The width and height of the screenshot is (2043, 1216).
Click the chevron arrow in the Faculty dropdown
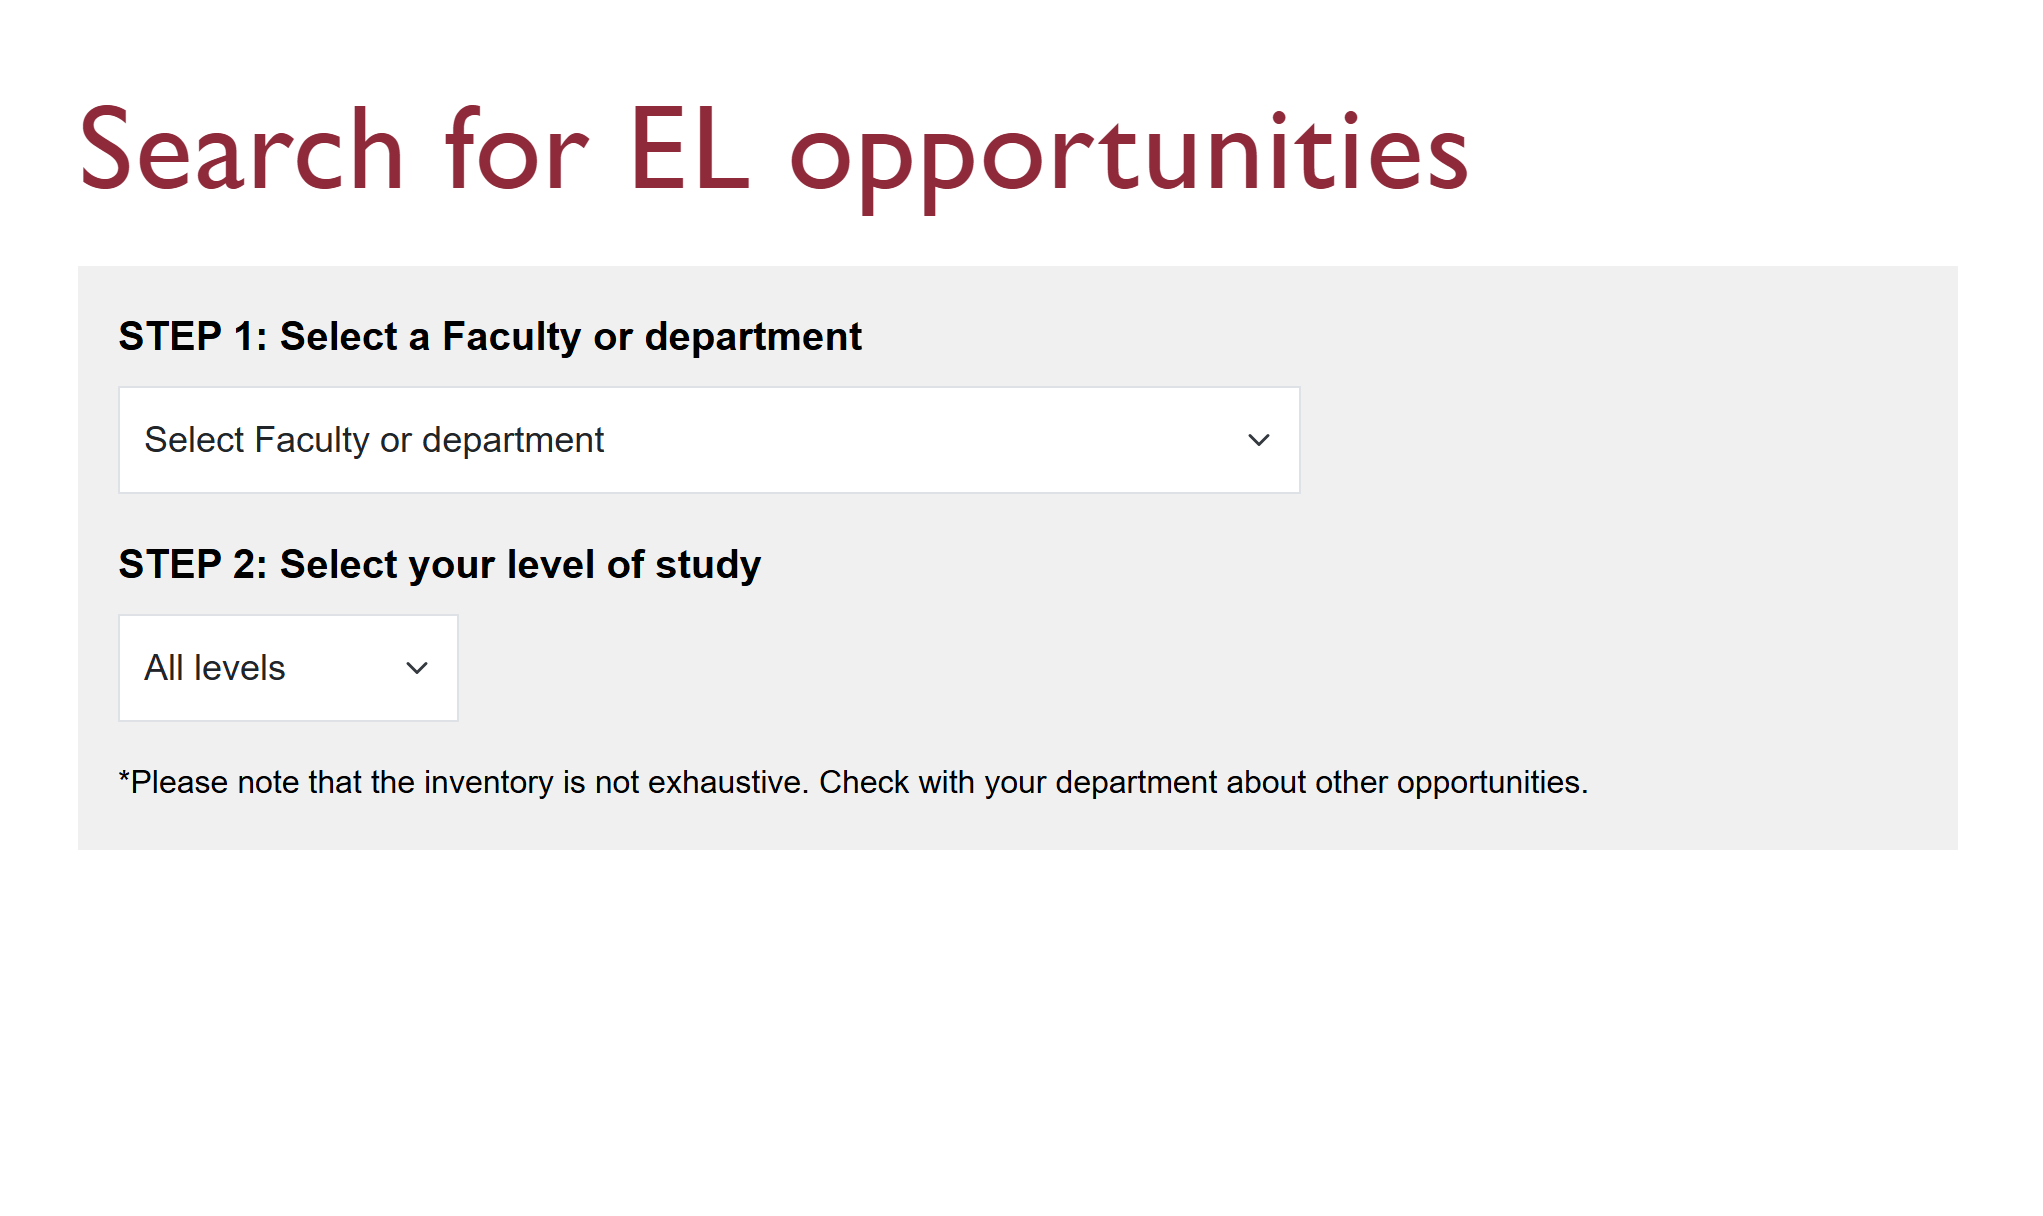[x=1258, y=440]
